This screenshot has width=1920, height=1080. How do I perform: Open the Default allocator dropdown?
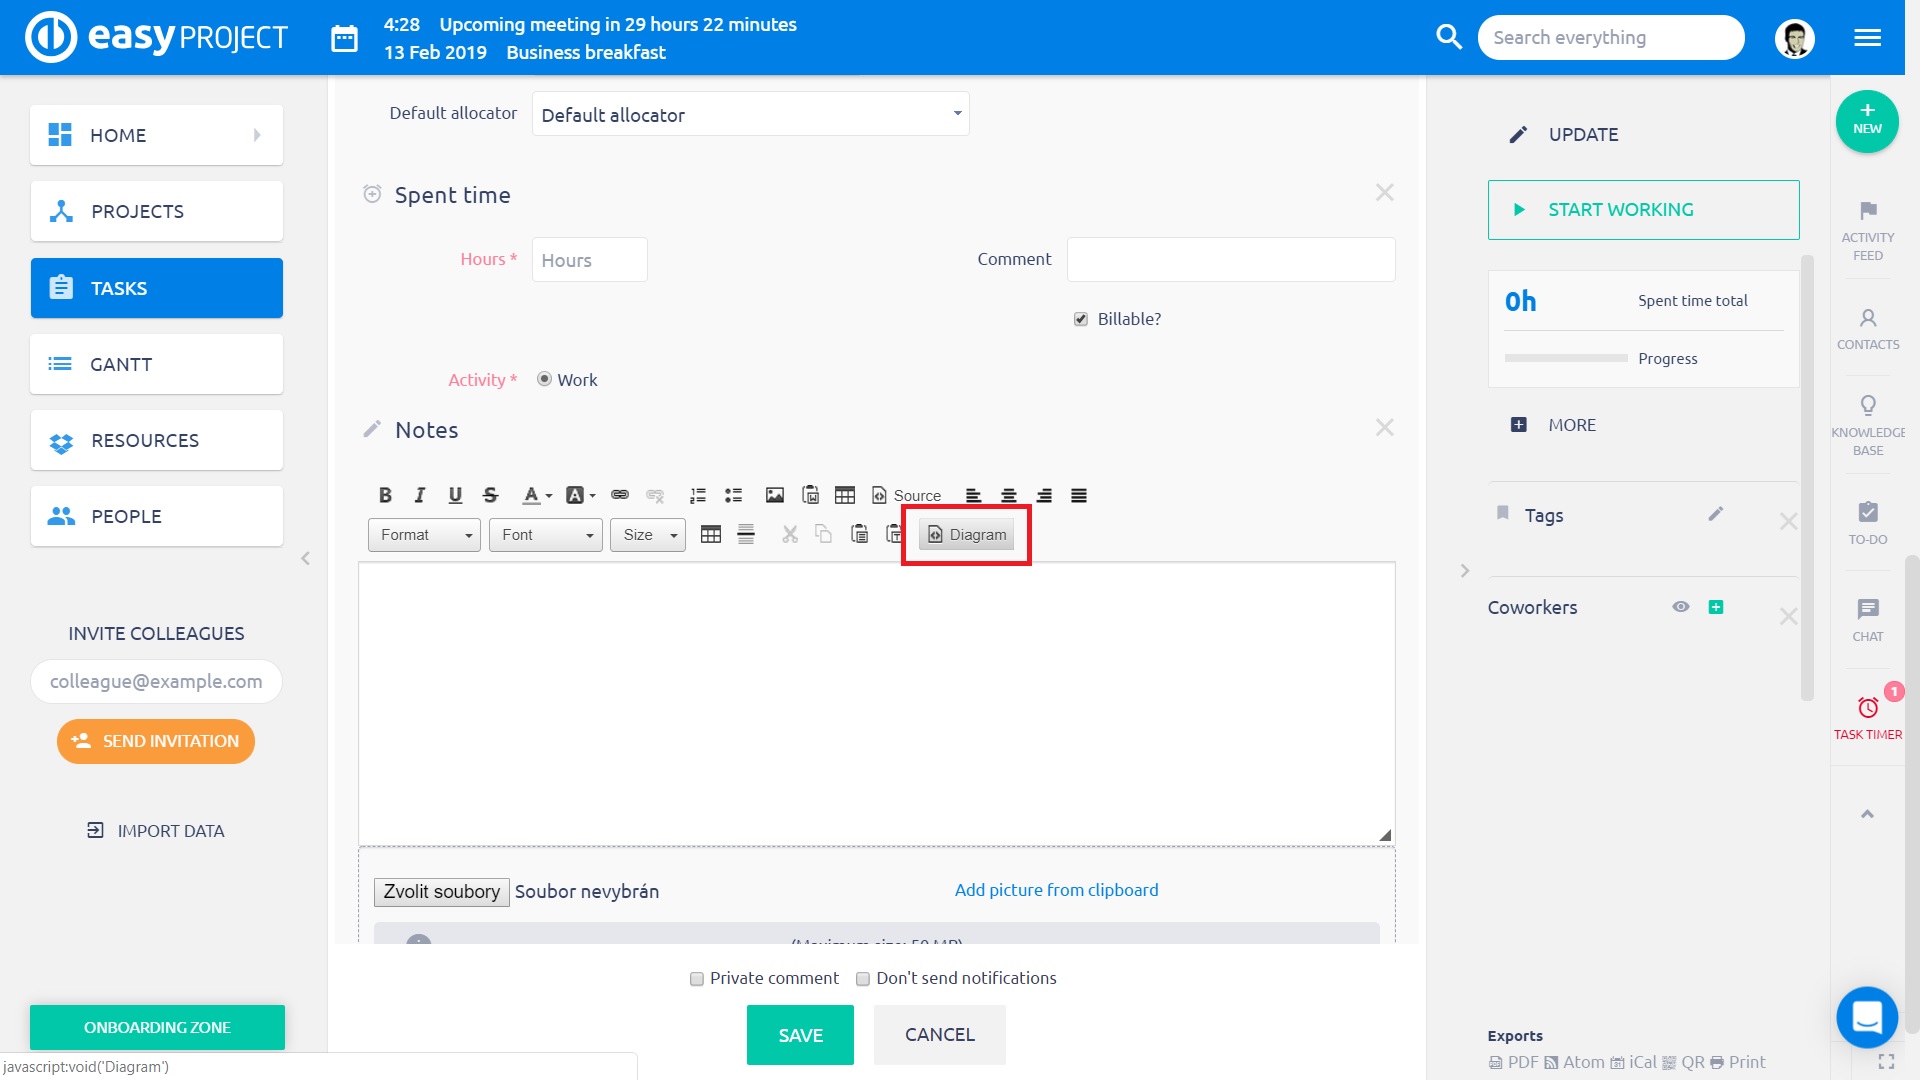tap(750, 114)
